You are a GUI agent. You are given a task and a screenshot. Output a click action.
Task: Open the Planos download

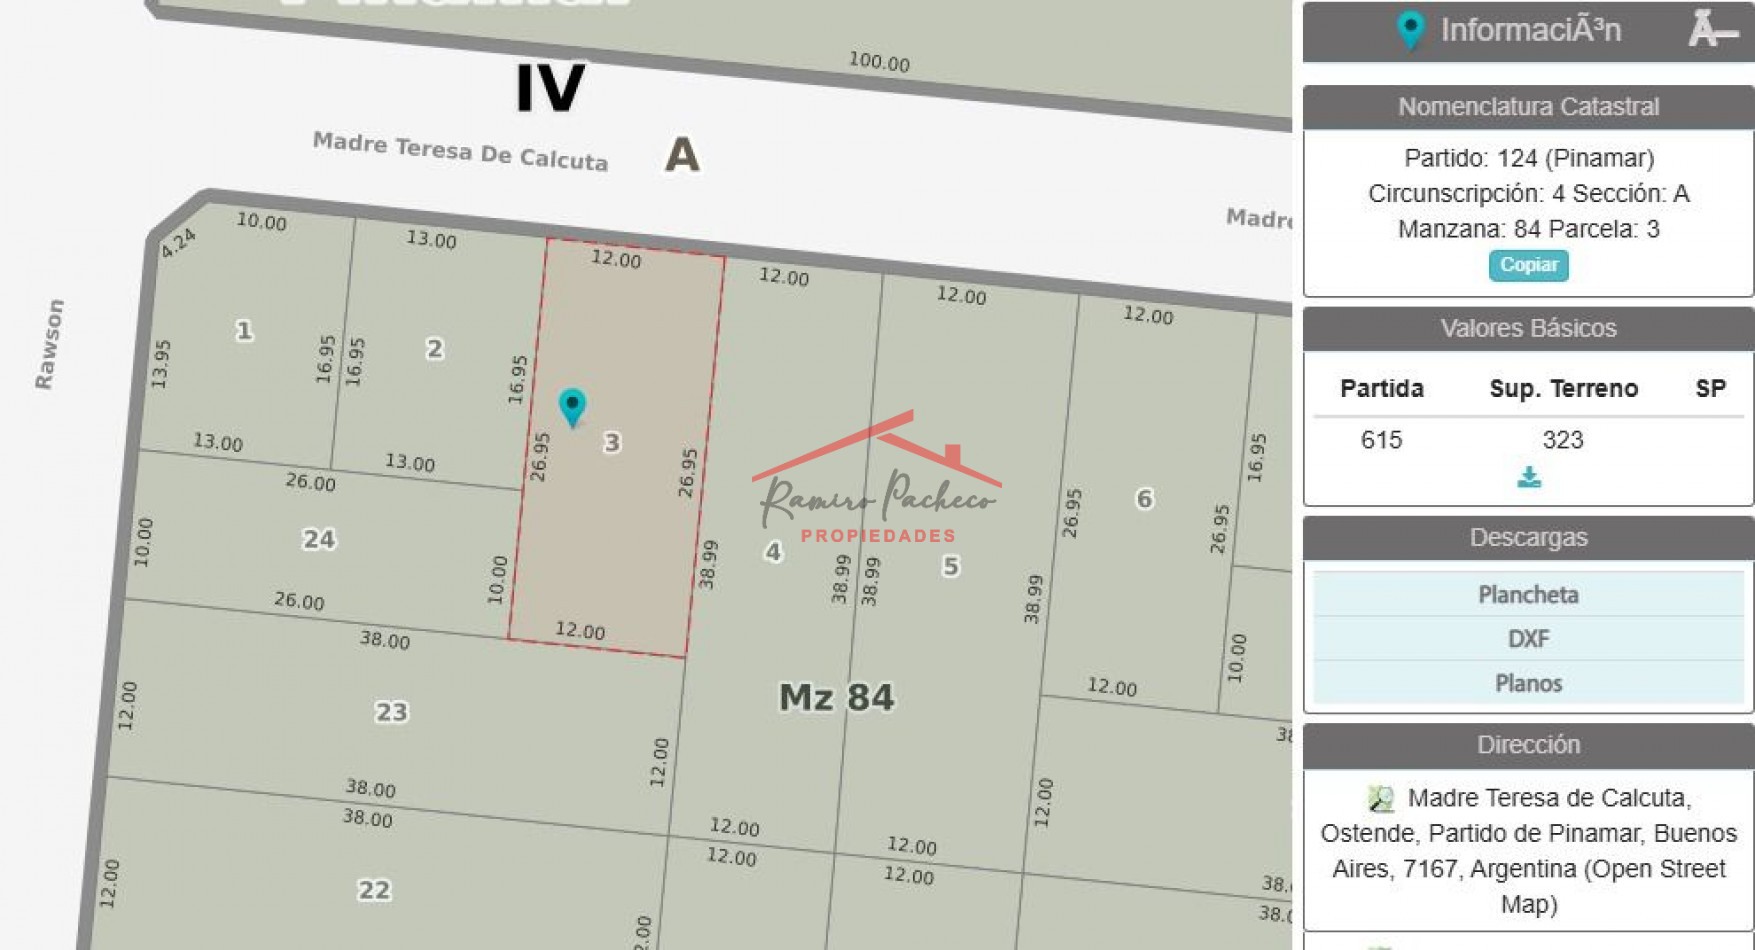1527,683
